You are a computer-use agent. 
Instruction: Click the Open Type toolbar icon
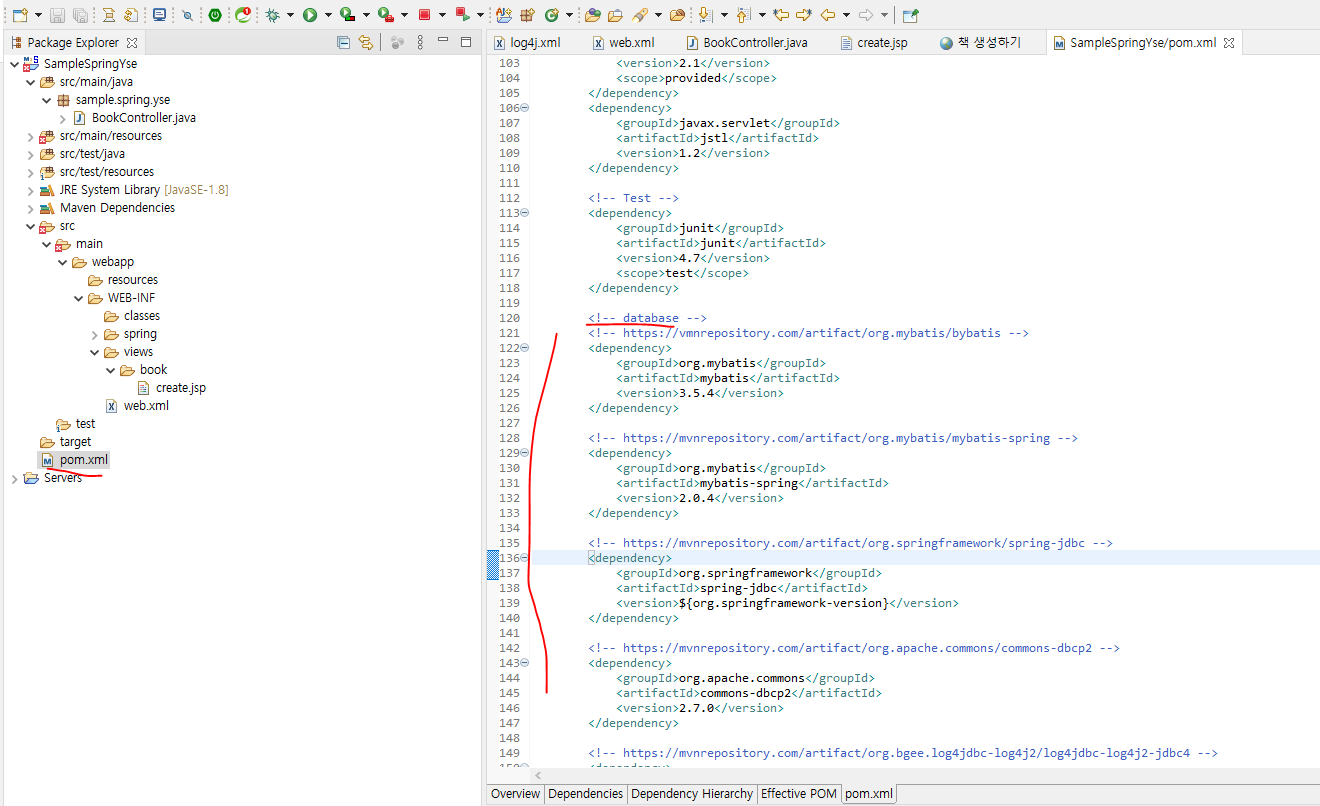pyautogui.click(x=593, y=15)
